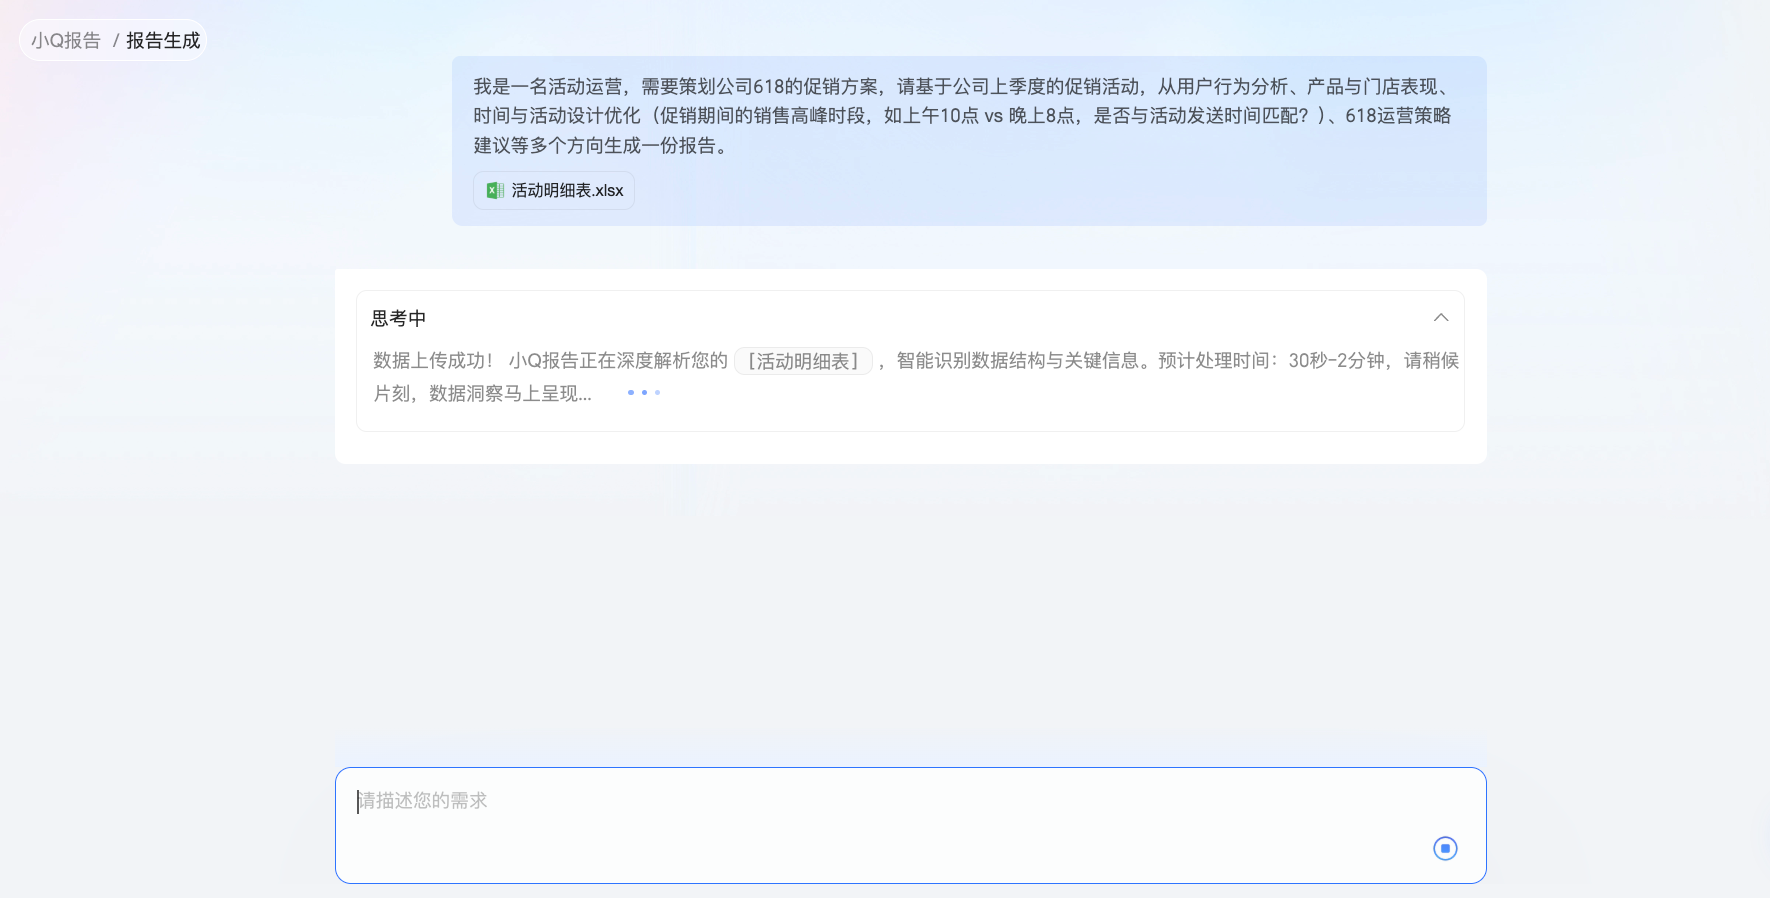
Task: Open the 活动明细表.xlsx attachment chip
Action: click(x=554, y=190)
